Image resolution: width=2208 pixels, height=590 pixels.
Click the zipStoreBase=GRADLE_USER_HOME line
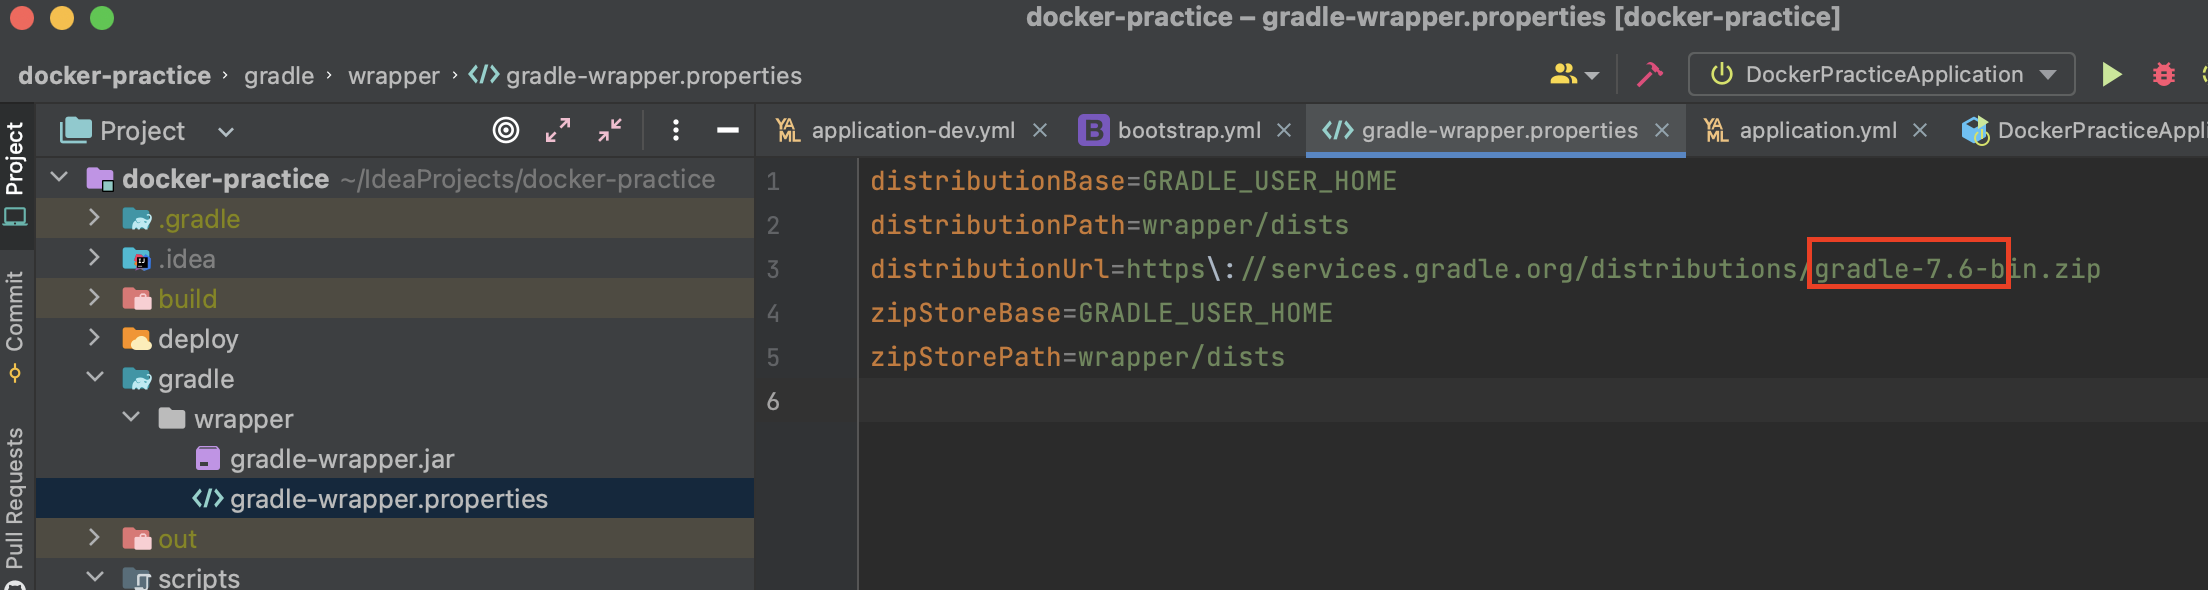coord(1101,313)
